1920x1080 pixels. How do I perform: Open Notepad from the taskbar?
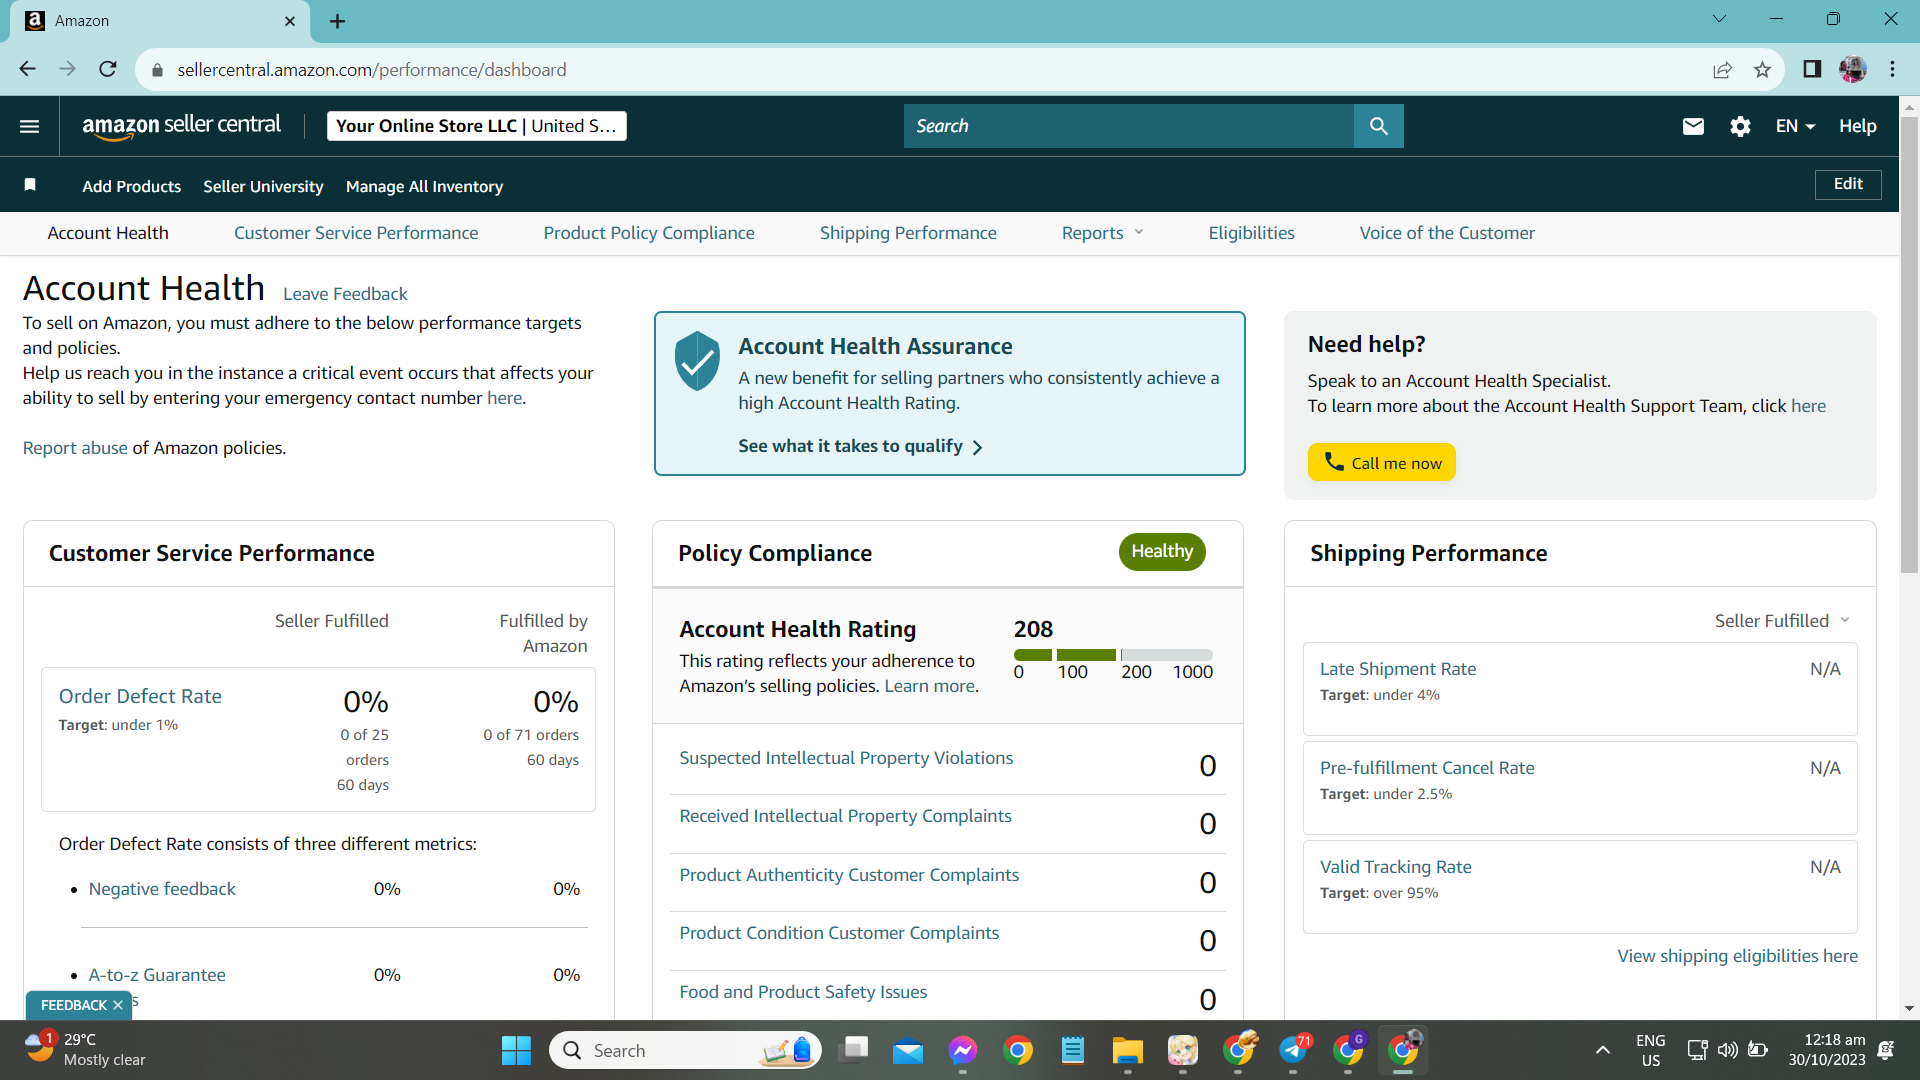tap(1073, 1050)
